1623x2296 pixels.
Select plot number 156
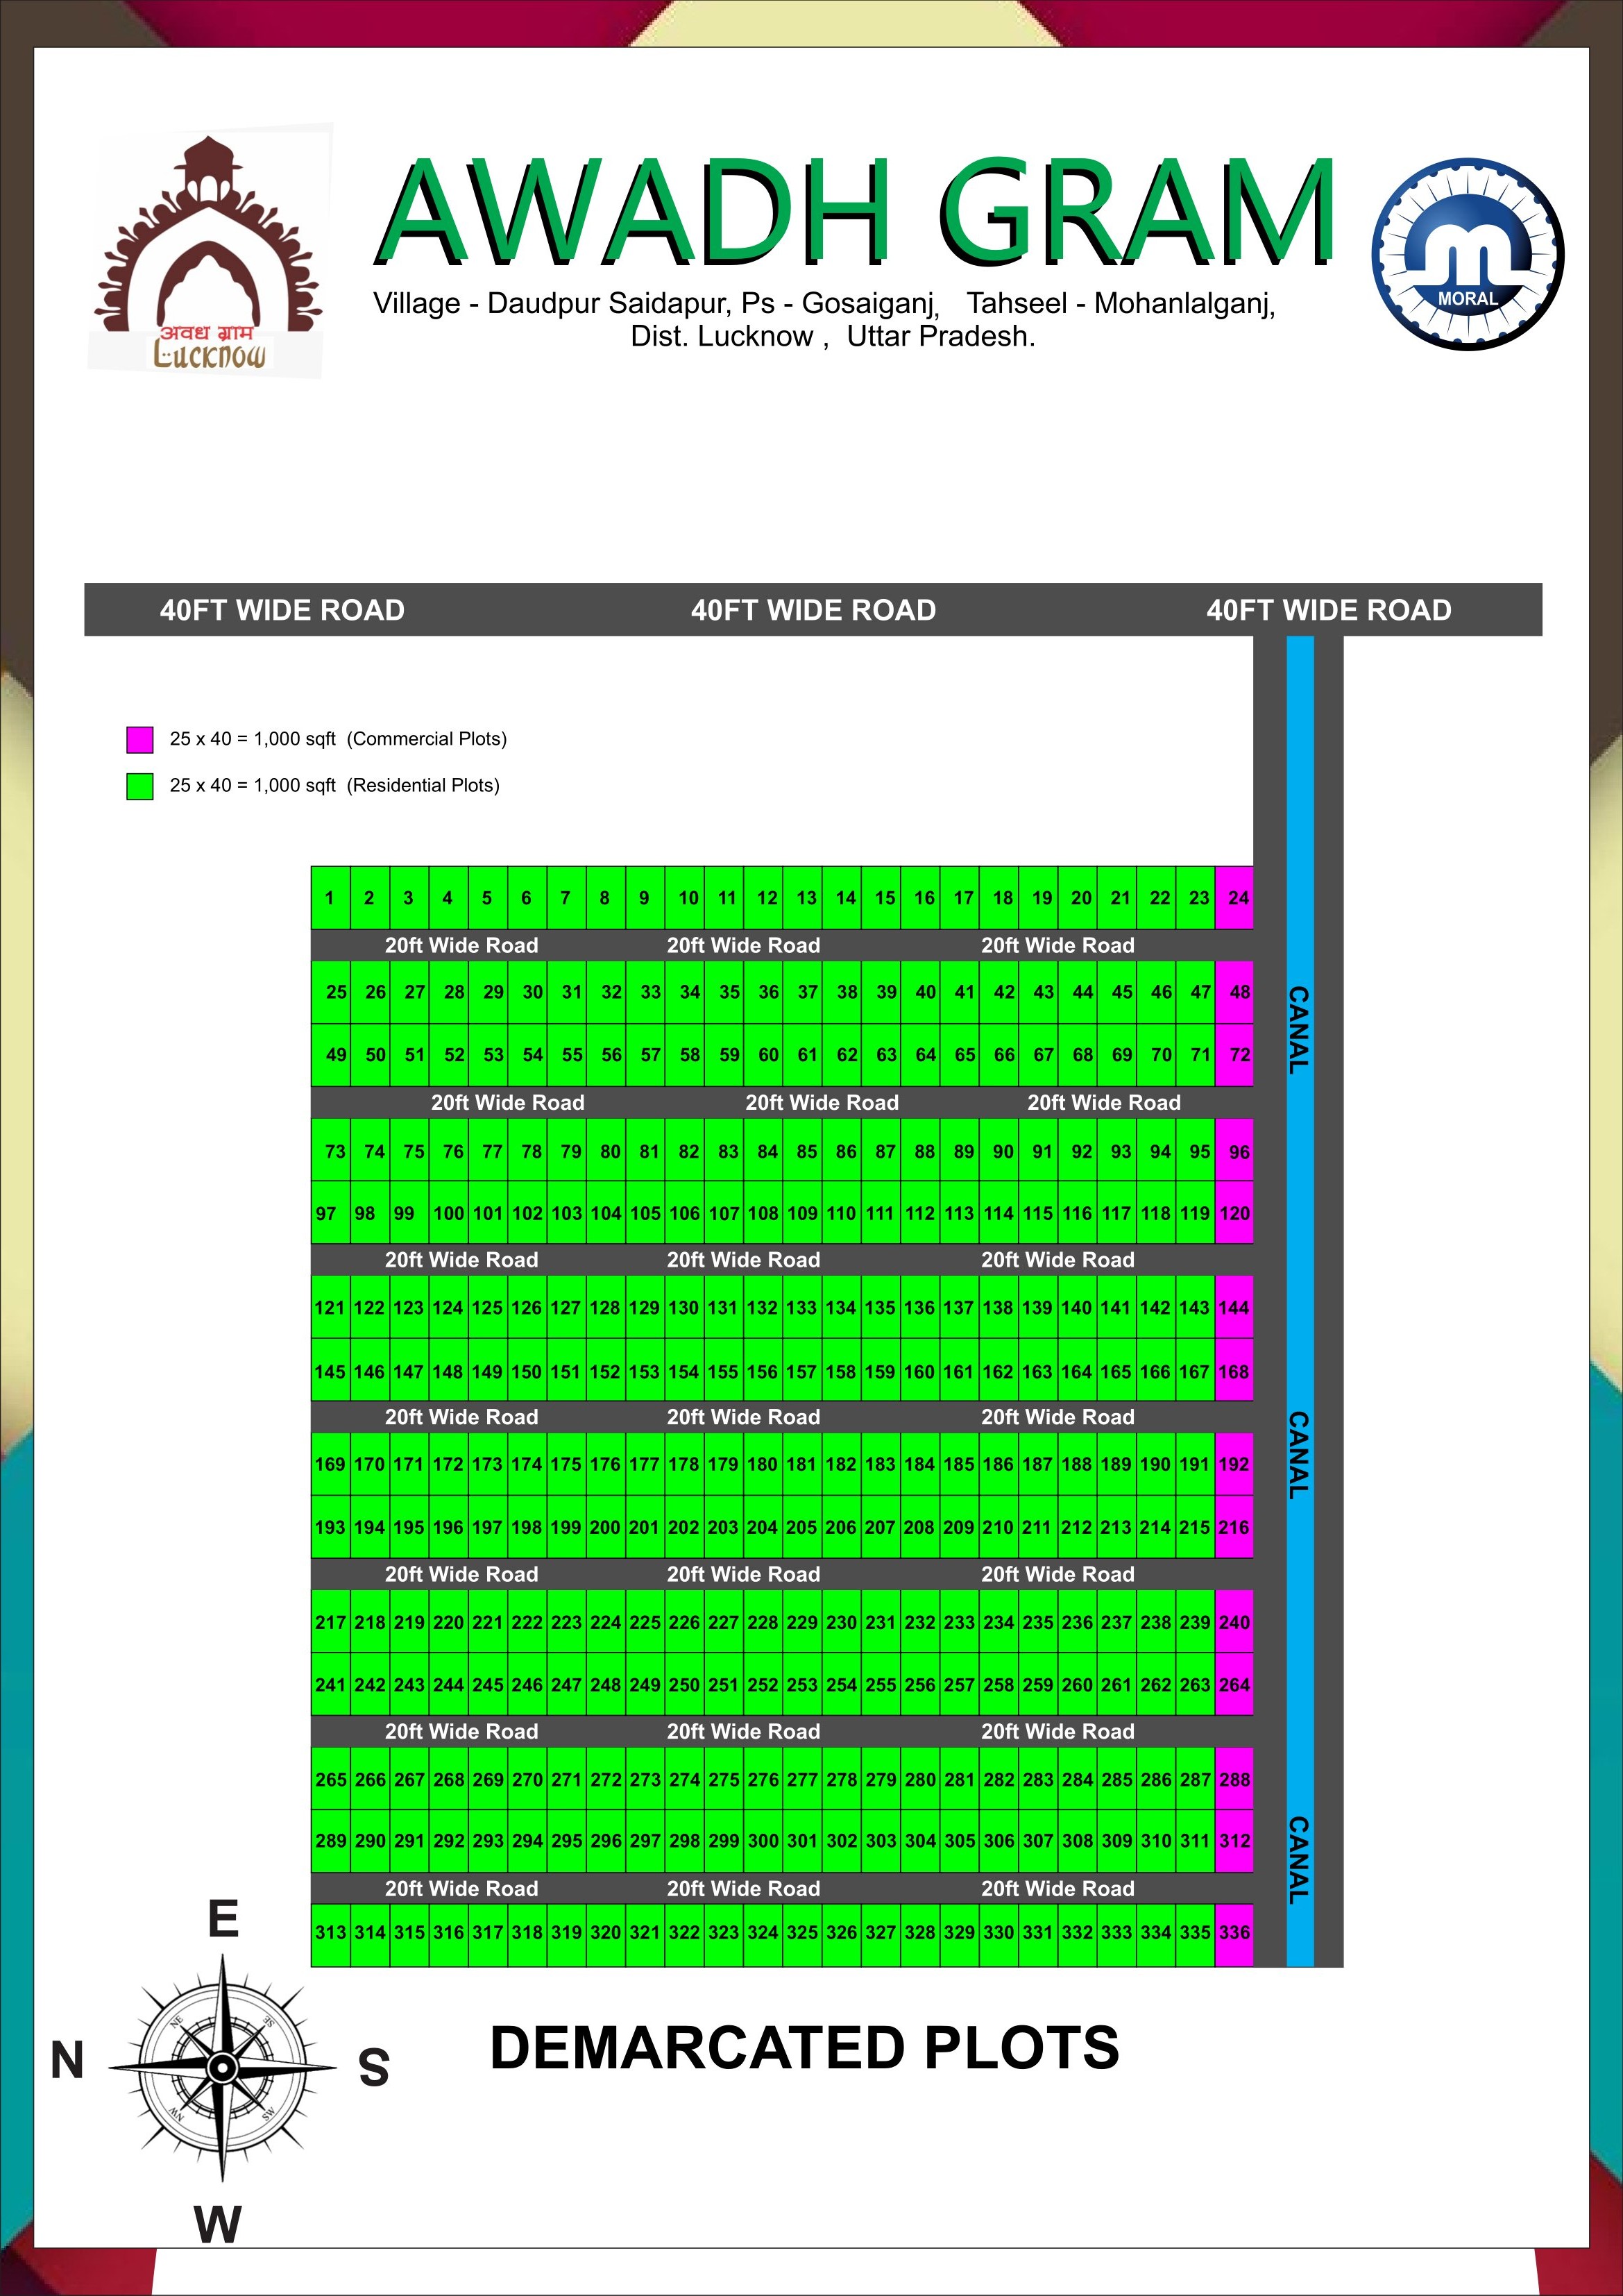point(763,1371)
